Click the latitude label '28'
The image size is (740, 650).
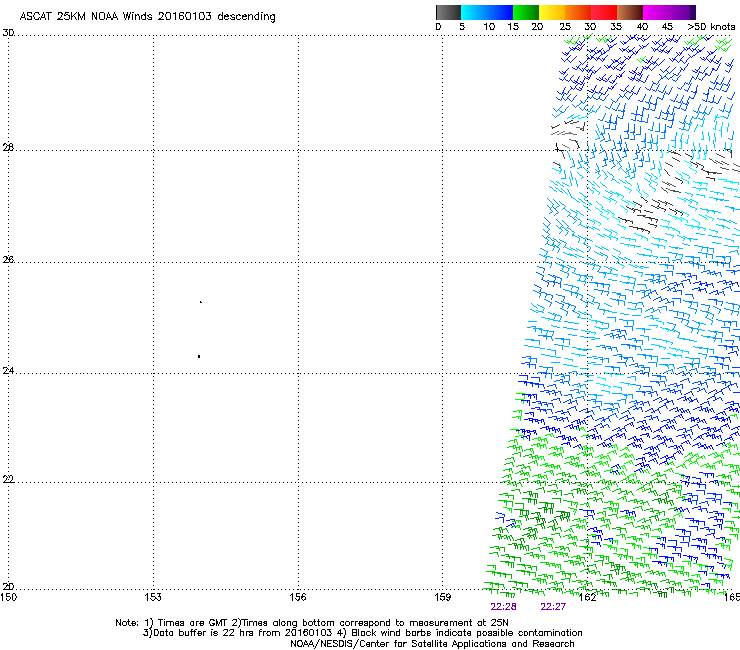click(x=8, y=148)
